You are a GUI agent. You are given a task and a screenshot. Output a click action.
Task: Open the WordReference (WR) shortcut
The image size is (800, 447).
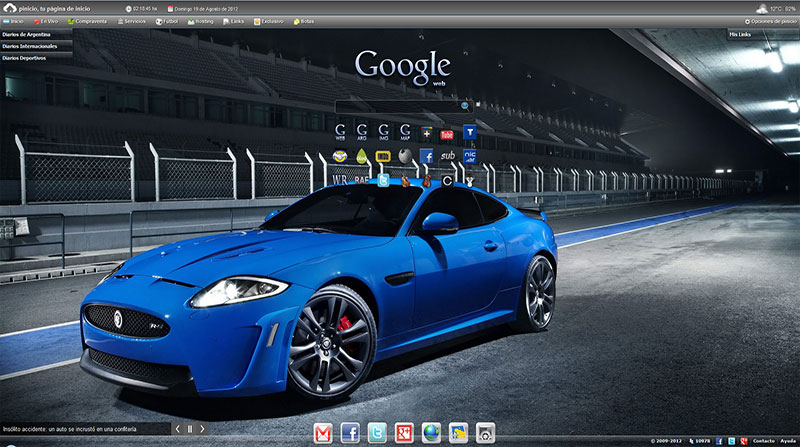pyautogui.click(x=340, y=180)
